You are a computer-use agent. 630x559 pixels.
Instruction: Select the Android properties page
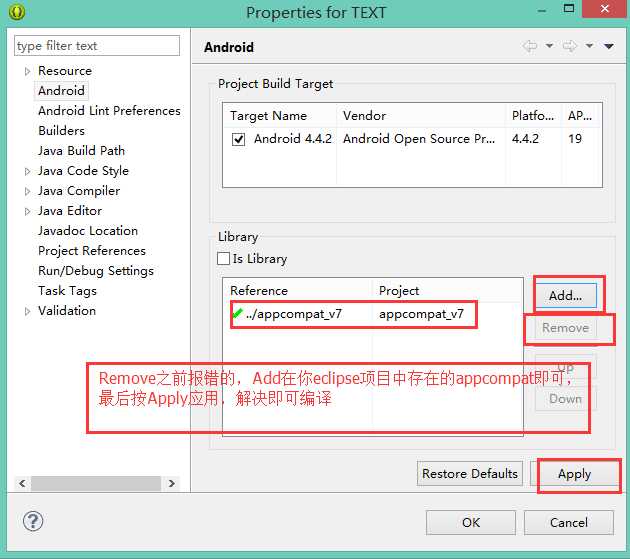coord(61,90)
